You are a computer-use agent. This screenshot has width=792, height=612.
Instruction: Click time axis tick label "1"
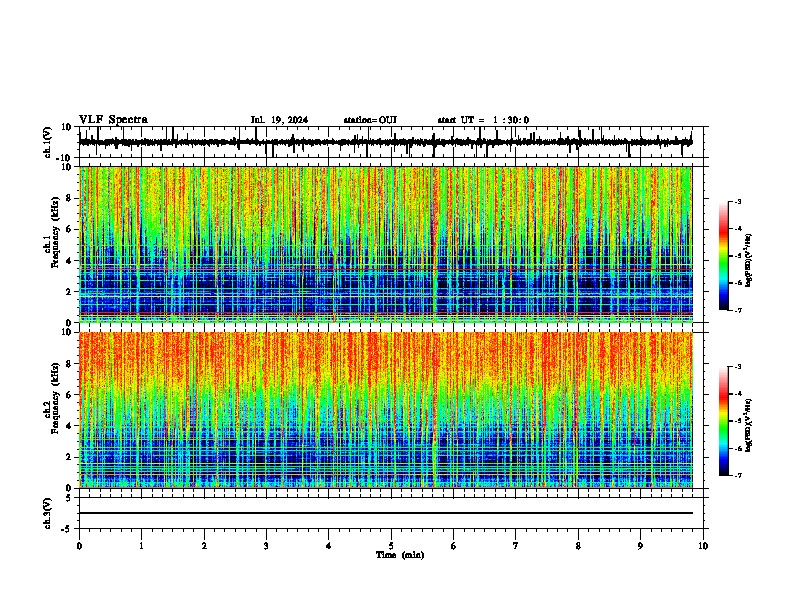141,546
